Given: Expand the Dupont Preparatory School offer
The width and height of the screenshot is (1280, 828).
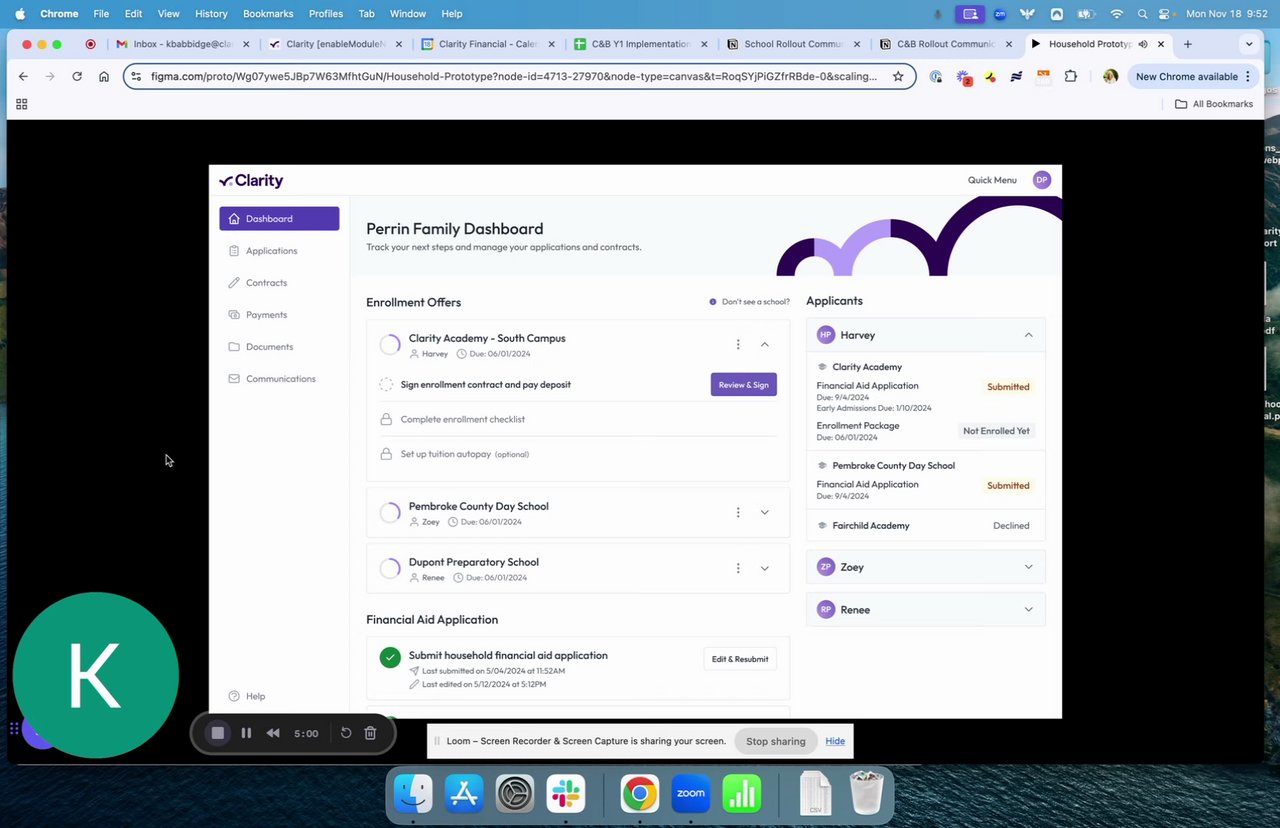Looking at the screenshot, I should pyautogui.click(x=765, y=568).
